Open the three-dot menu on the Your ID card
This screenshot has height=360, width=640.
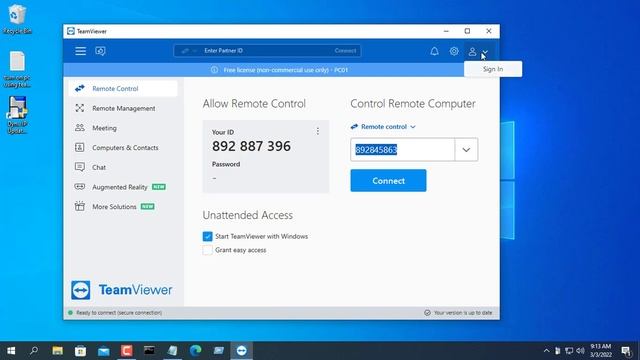(318, 131)
